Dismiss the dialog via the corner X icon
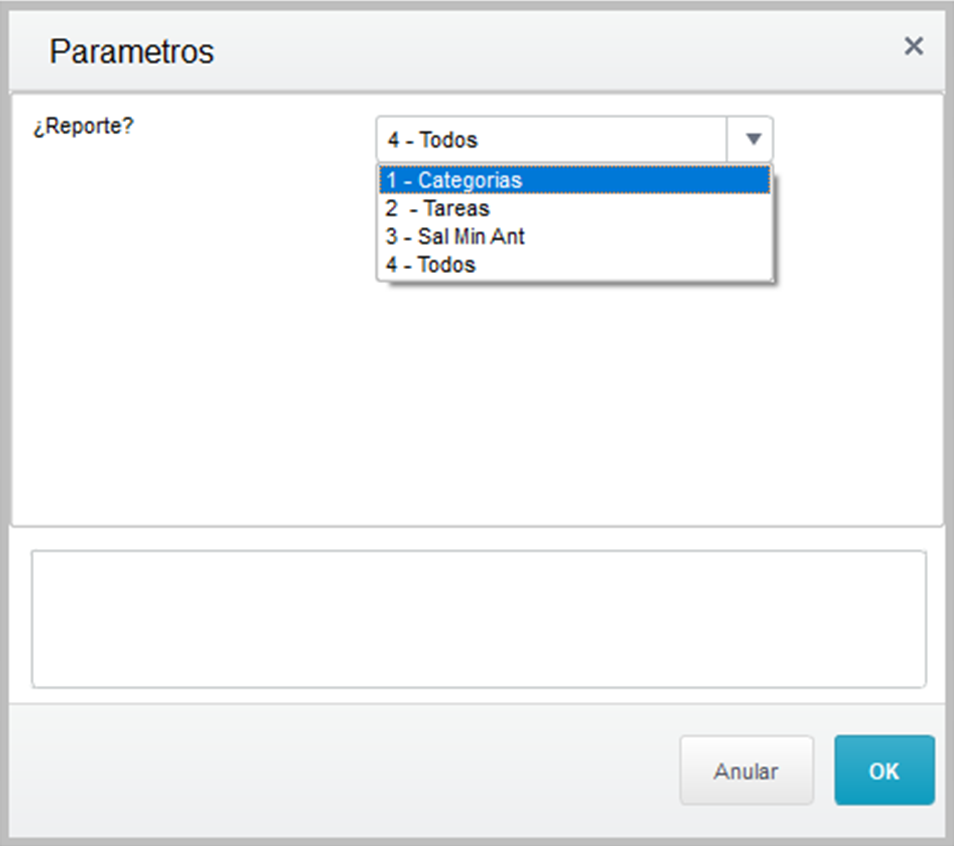 (x=913, y=46)
